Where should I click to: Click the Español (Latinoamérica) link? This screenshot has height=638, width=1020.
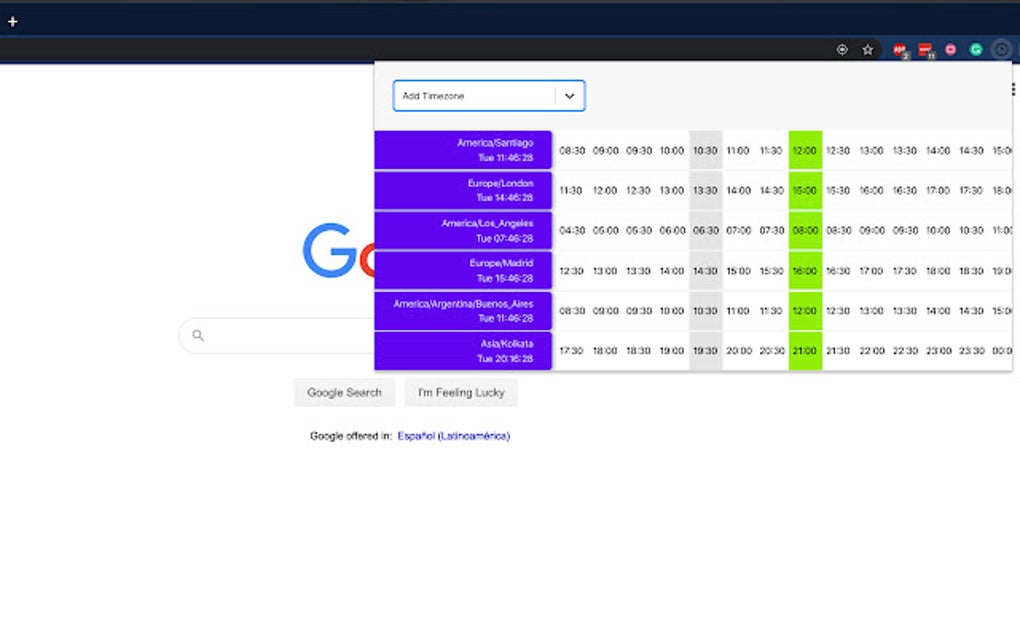(453, 436)
